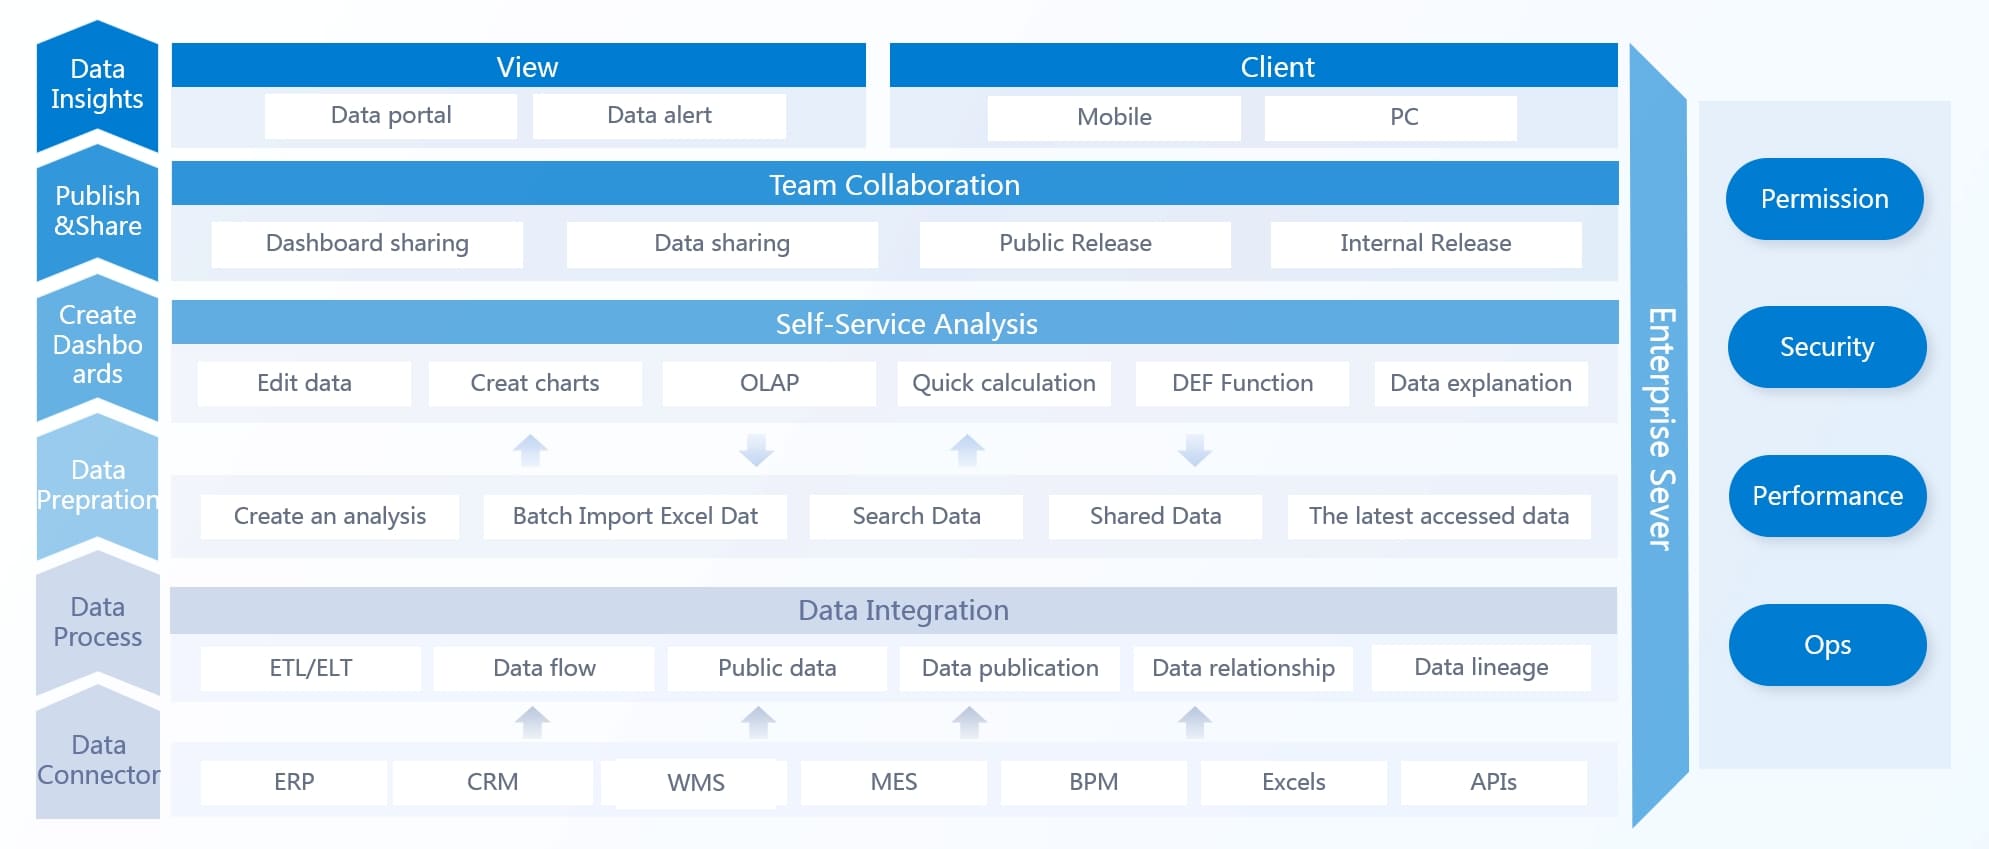
Task: Click the down arrow beneath OLAP
Action: (756, 450)
